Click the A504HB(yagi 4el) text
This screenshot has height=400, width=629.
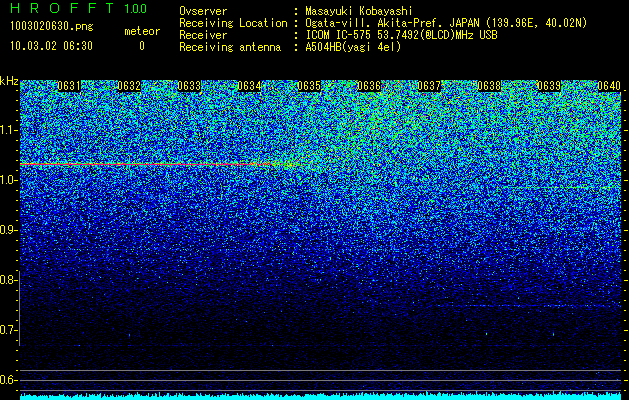point(353,47)
